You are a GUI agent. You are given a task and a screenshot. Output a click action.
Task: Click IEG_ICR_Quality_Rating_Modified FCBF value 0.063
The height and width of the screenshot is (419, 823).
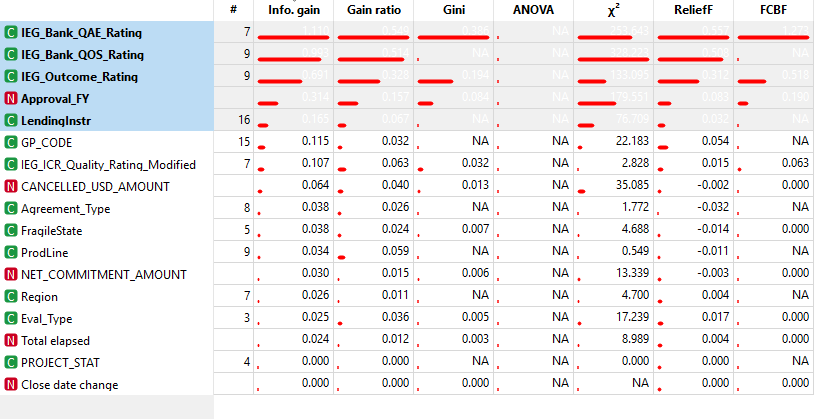click(x=795, y=163)
